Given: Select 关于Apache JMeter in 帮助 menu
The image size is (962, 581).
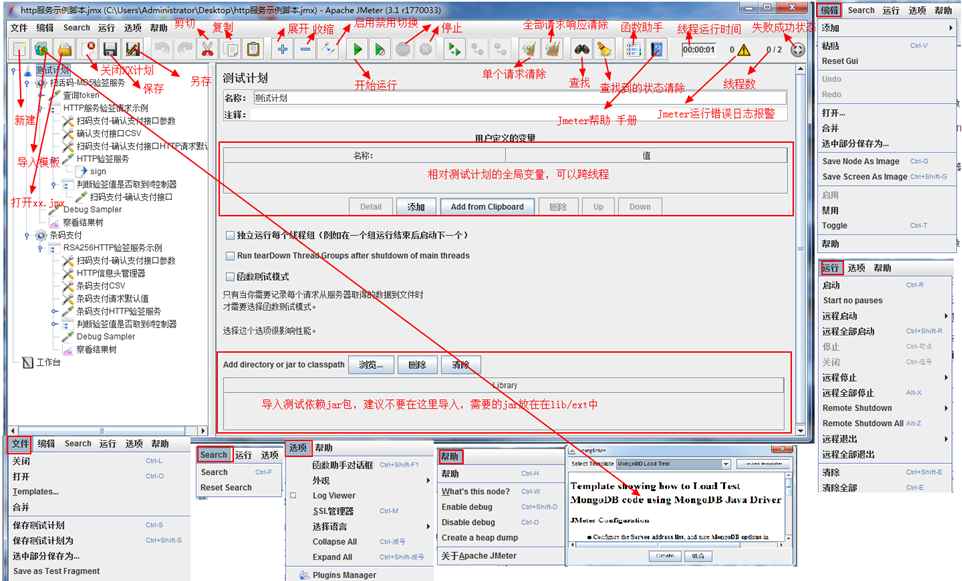Looking at the screenshot, I should point(479,555).
